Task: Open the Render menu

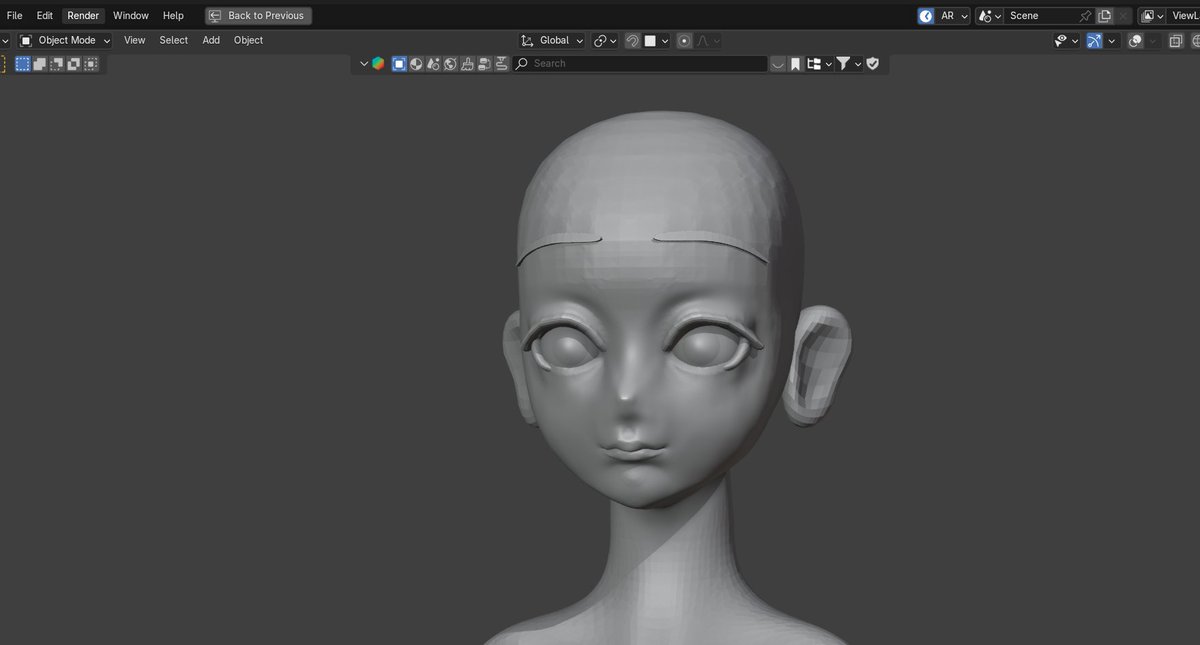Action: tap(83, 15)
